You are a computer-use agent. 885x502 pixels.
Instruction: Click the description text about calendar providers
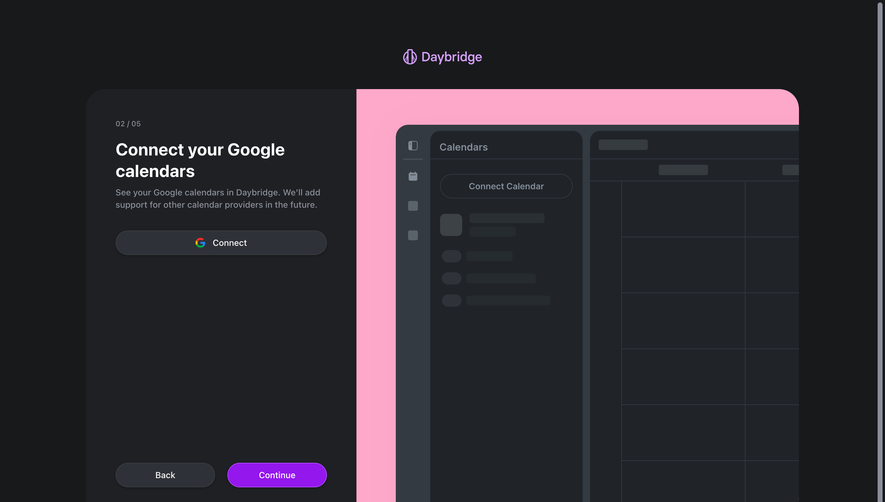pos(218,199)
